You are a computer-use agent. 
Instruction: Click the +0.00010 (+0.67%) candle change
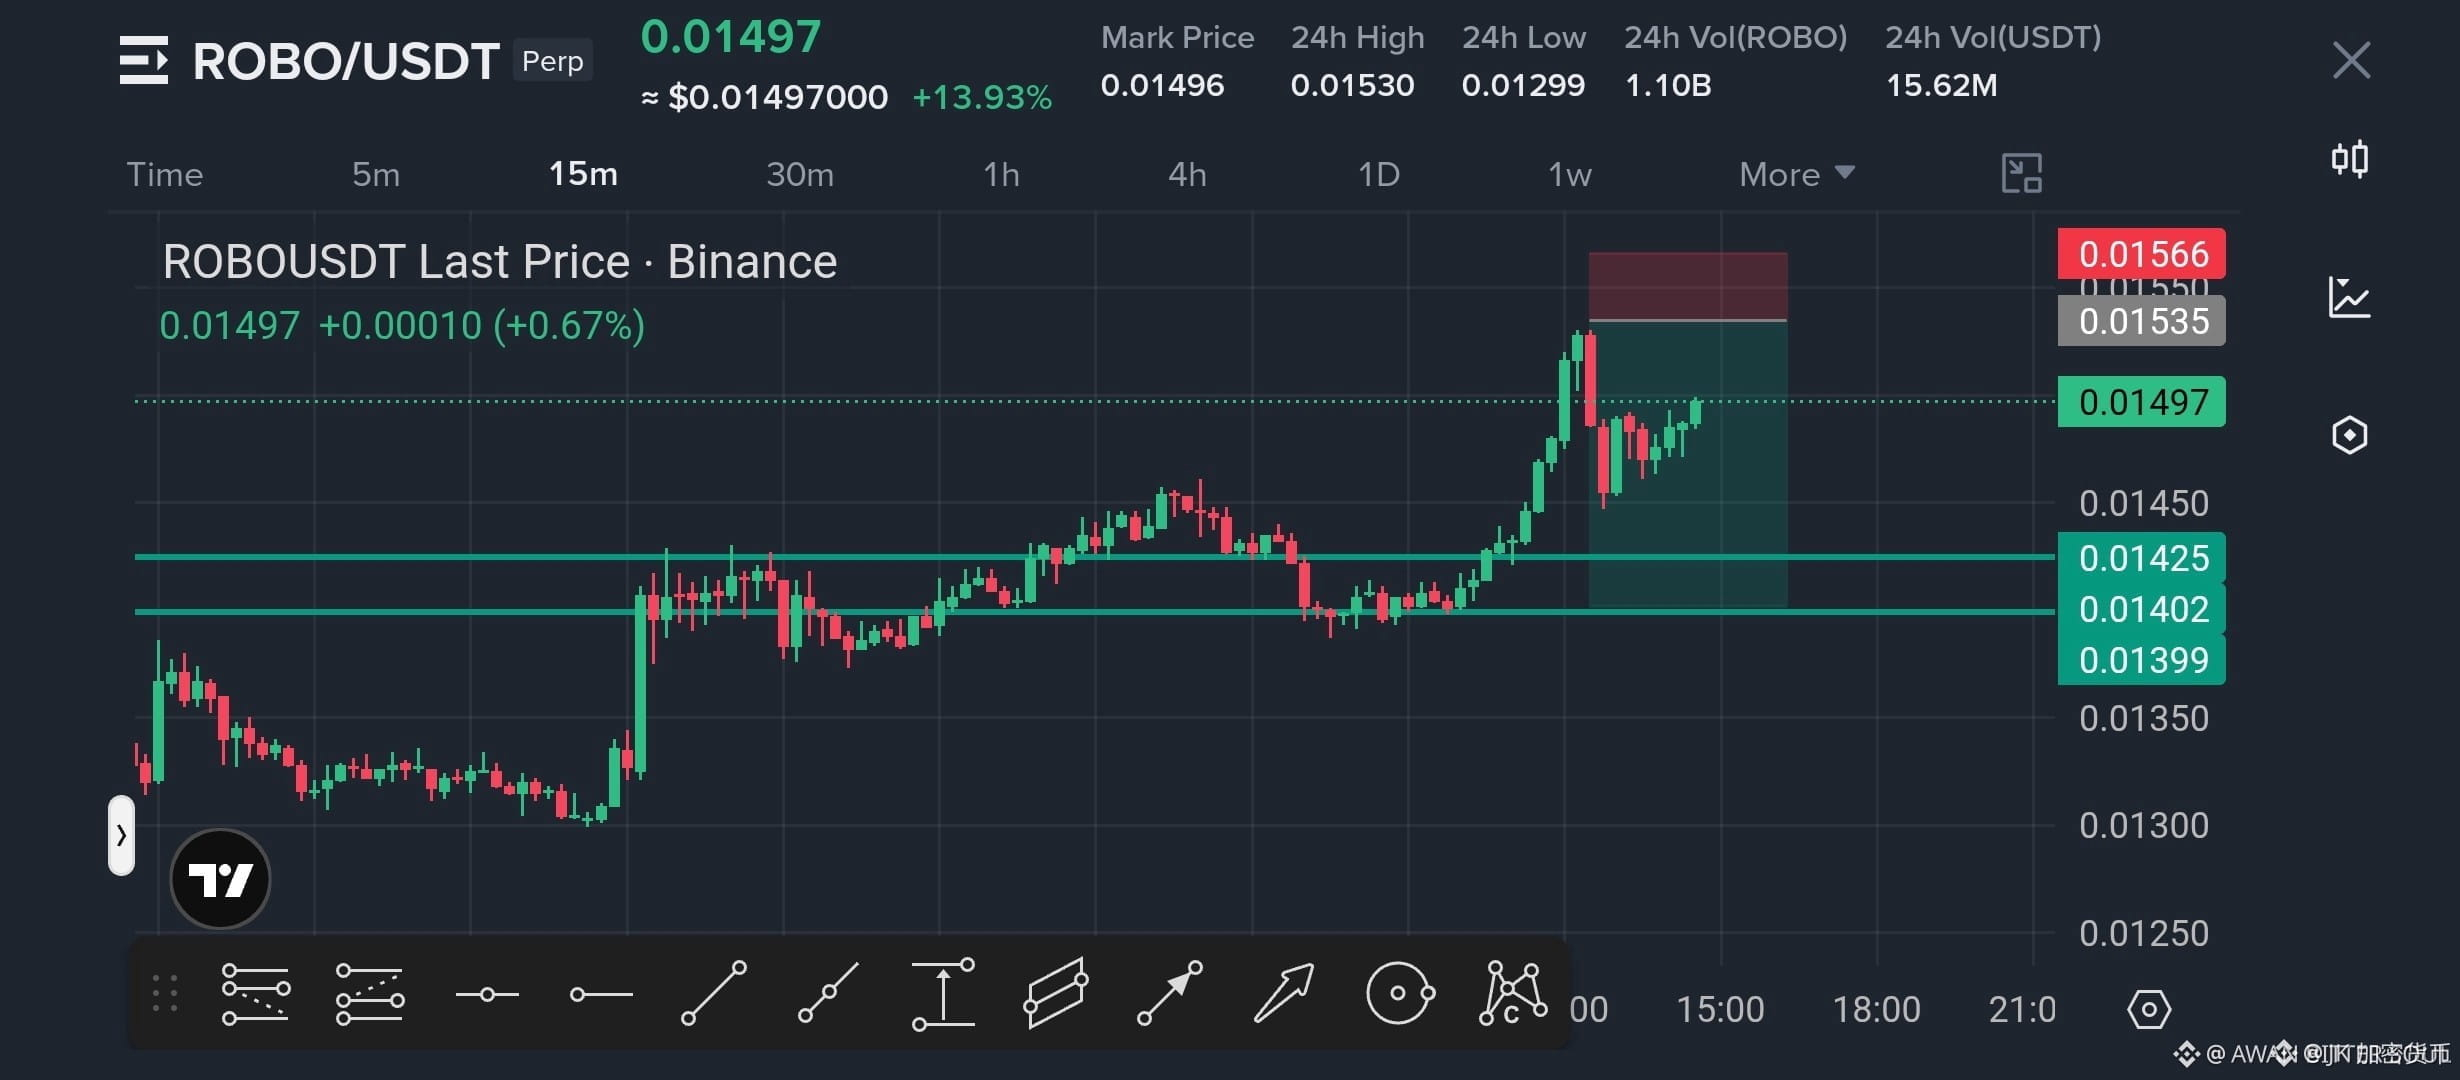pyautogui.click(x=481, y=326)
